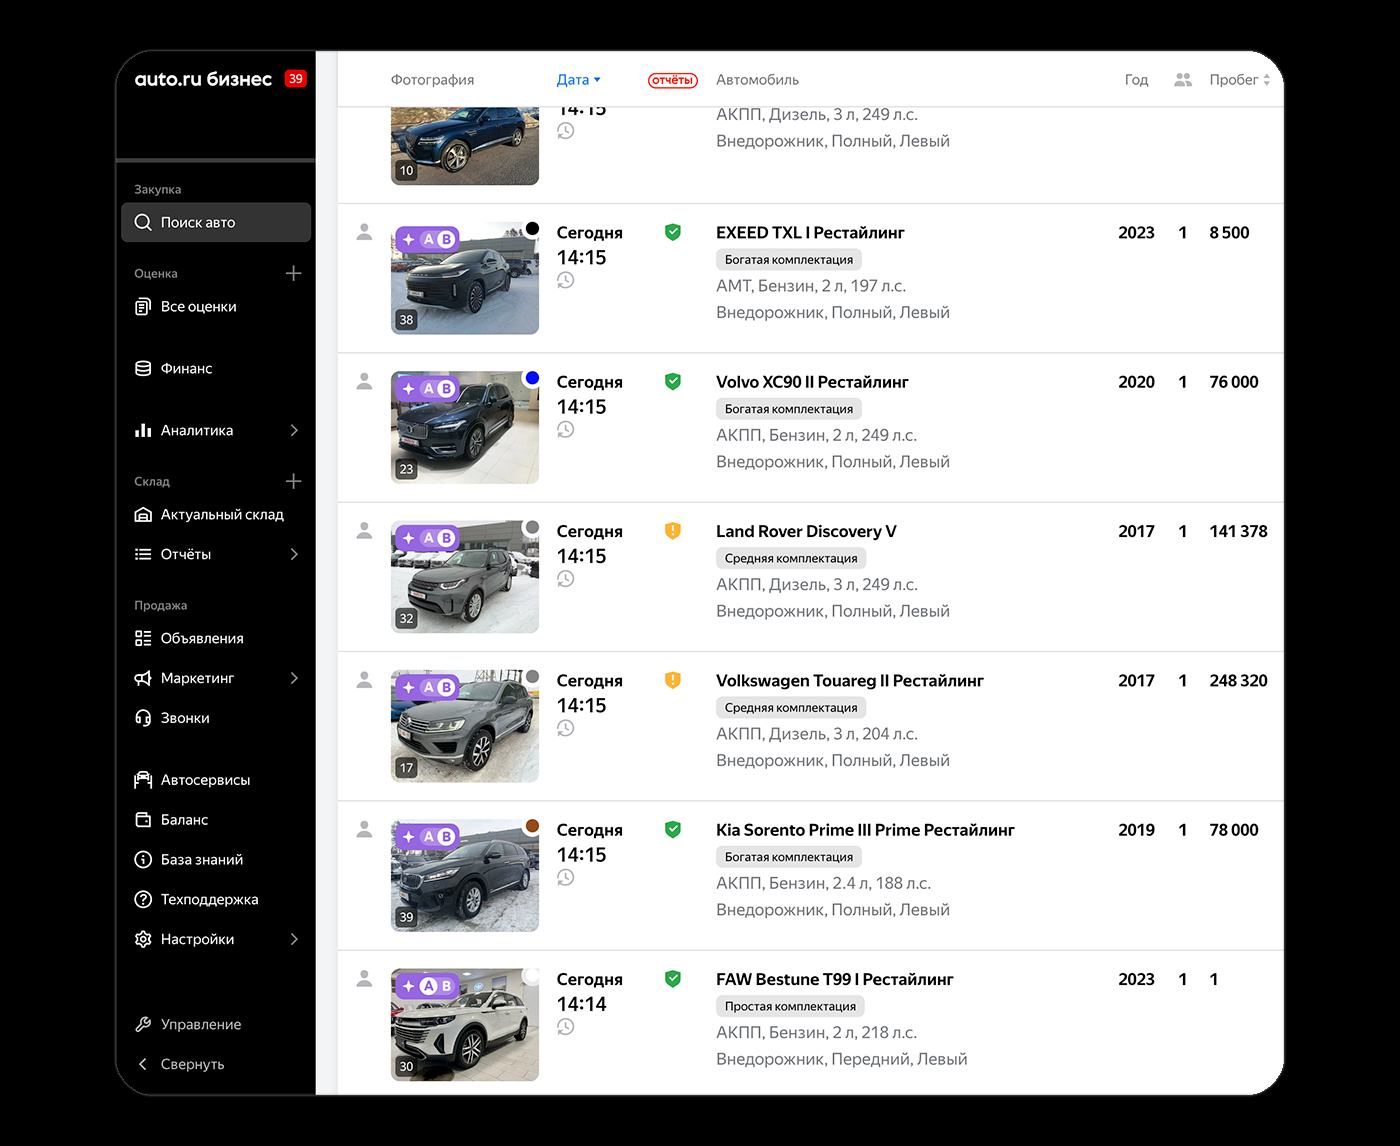This screenshot has height=1146, width=1400.
Task: Expand the Настройки submenu chevron
Action: pyautogui.click(x=294, y=940)
